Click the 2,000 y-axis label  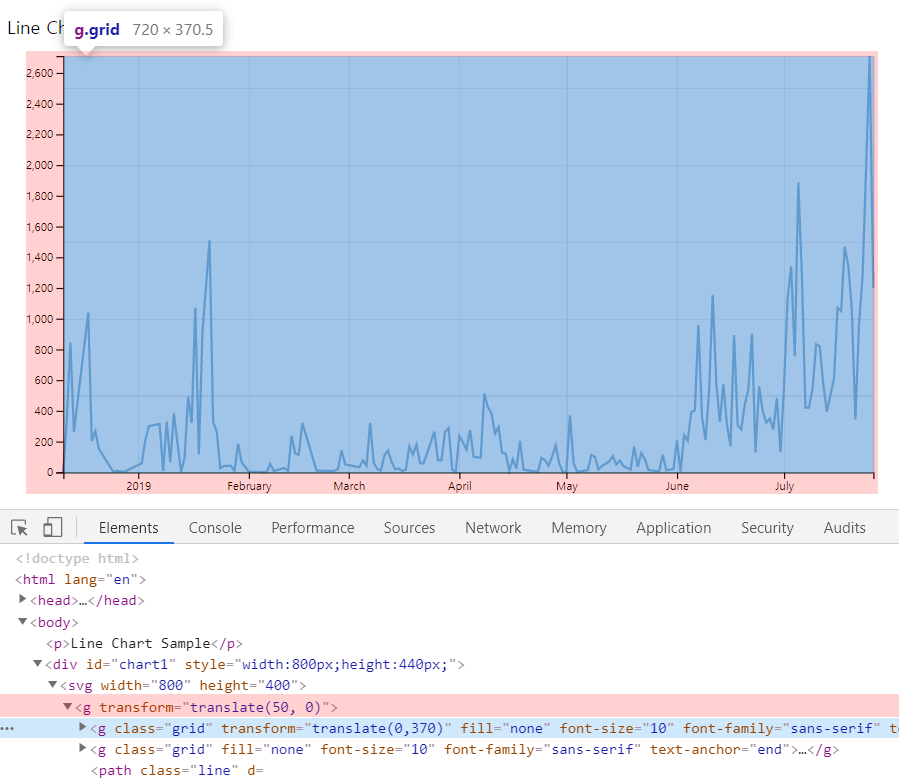[40, 165]
